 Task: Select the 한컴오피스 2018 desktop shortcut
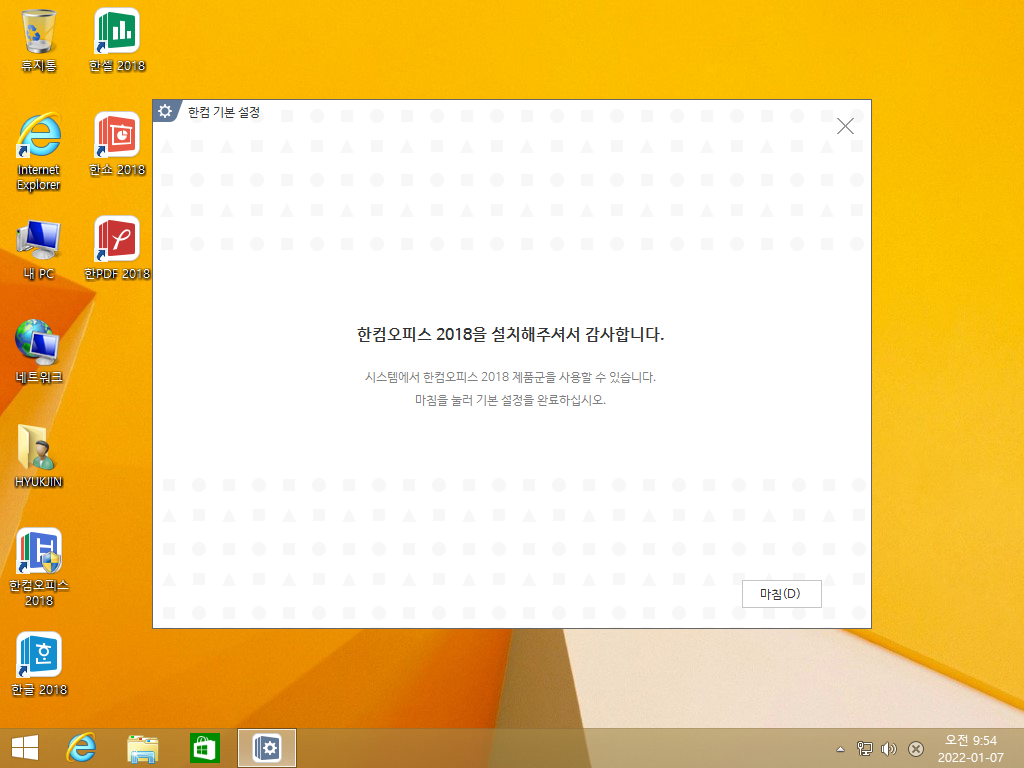(x=39, y=568)
